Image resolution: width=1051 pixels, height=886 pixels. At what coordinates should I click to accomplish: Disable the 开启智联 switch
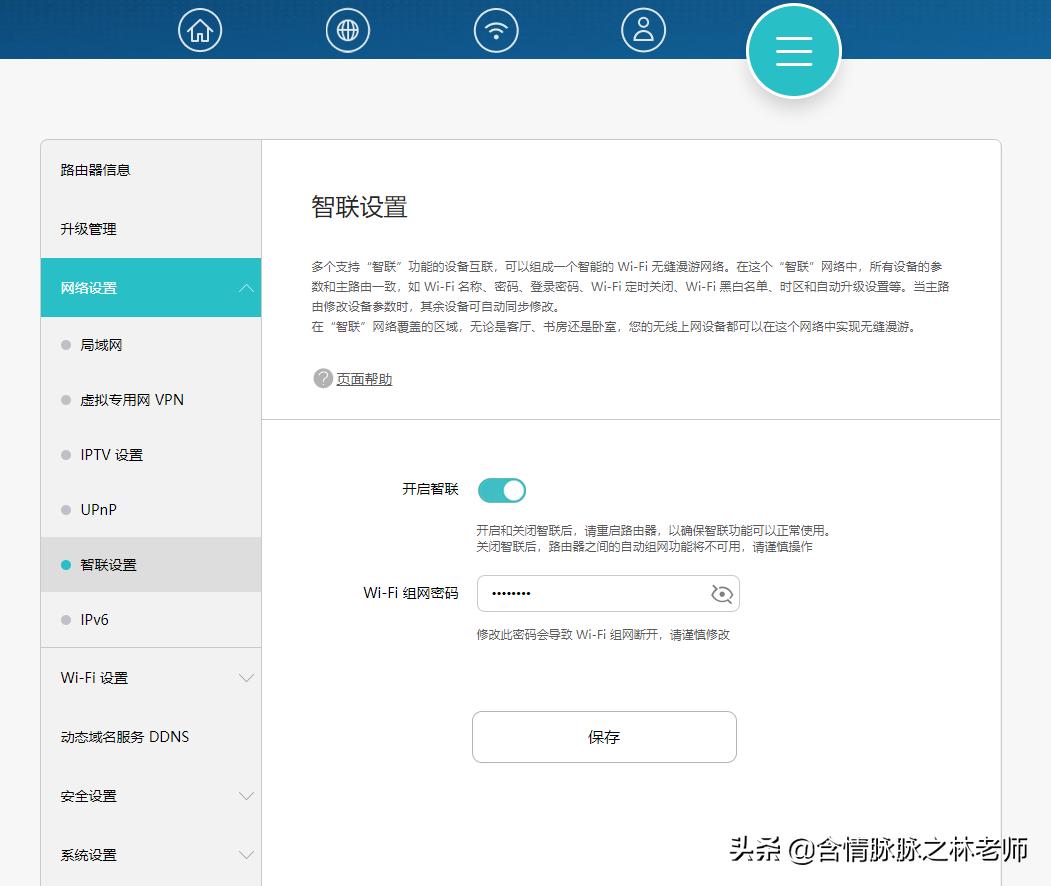click(x=501, y=490)
